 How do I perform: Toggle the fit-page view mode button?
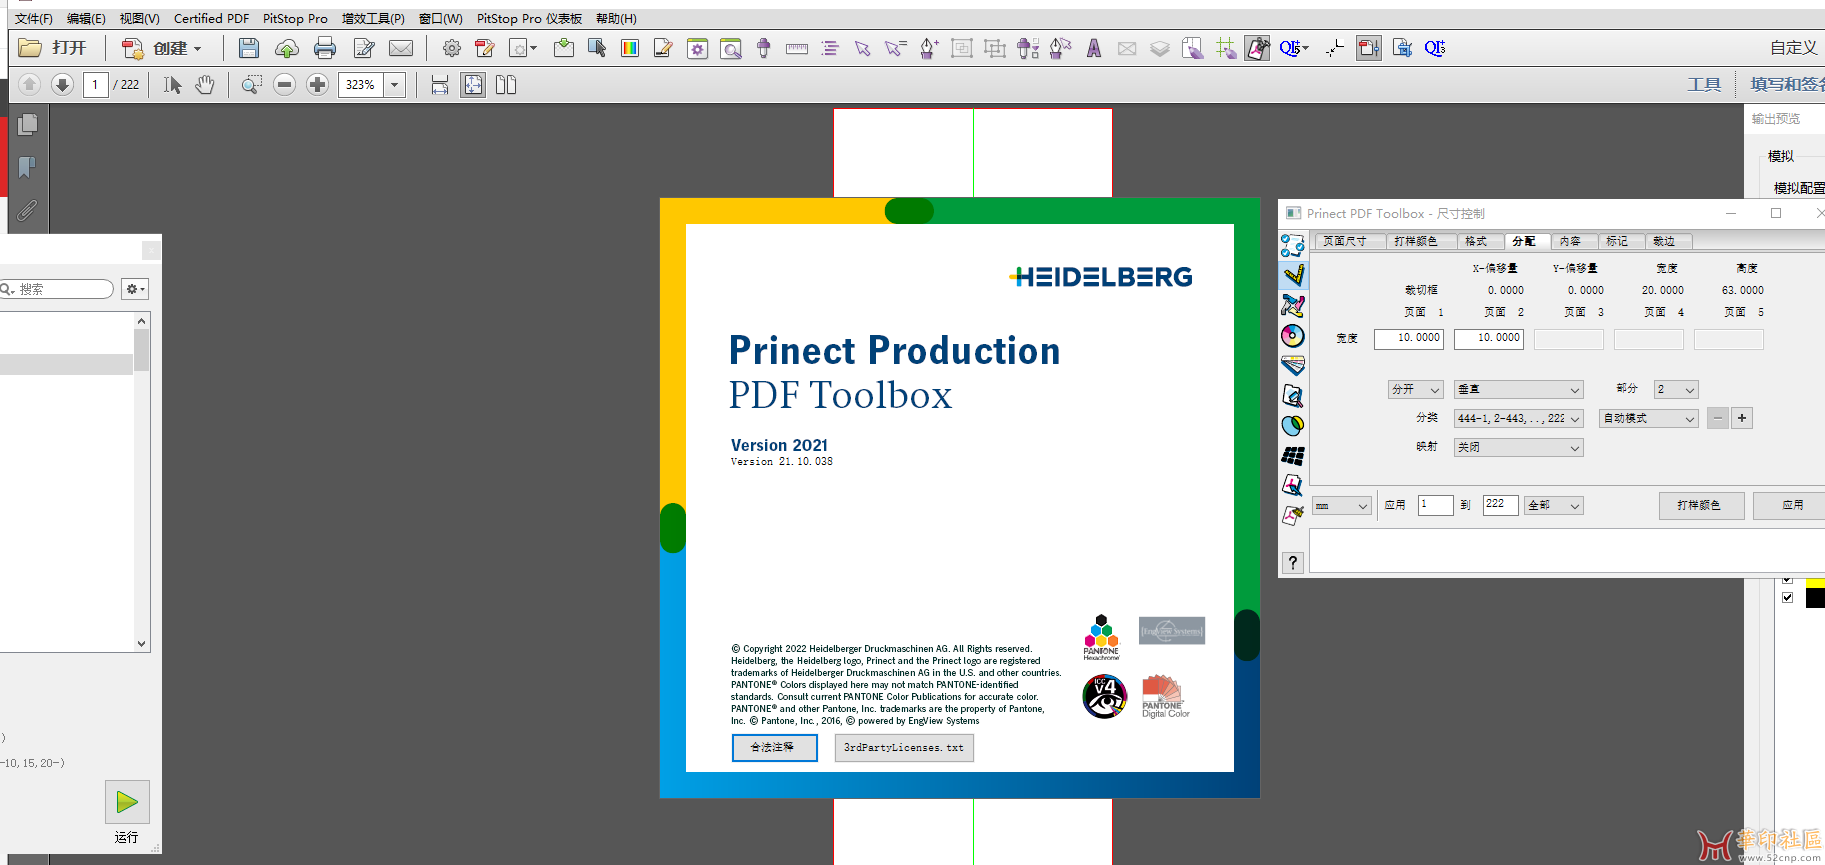(473, 85)
